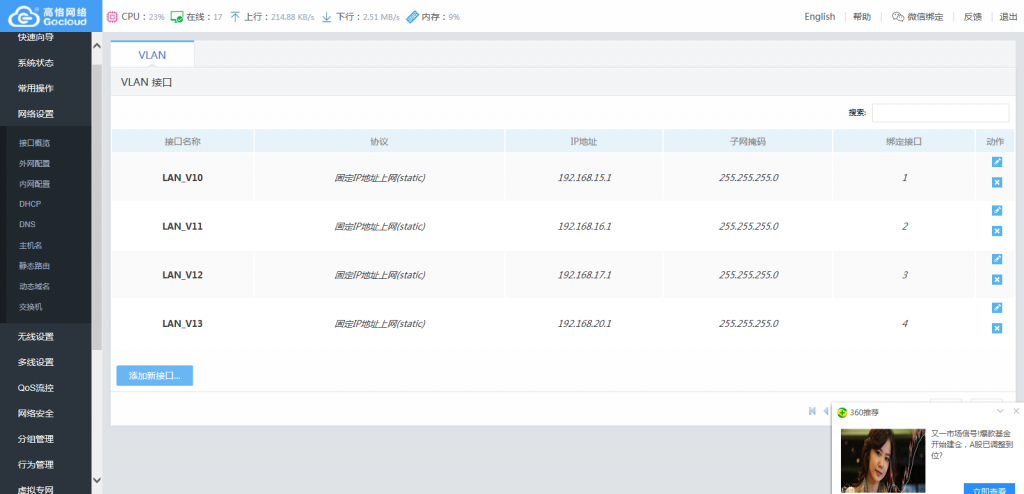Switch language to English
1024x494 pixels.
coord(820,17)
